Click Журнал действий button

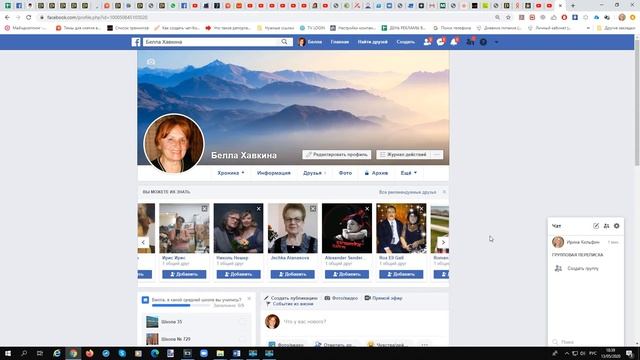coord(403,155)
